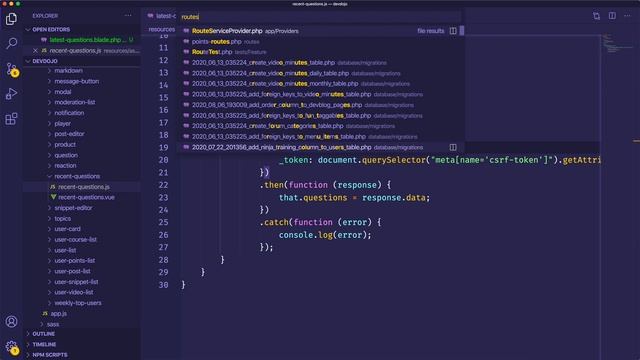
Task: Open the Run and Debug view
Action: tap(11, 94)
